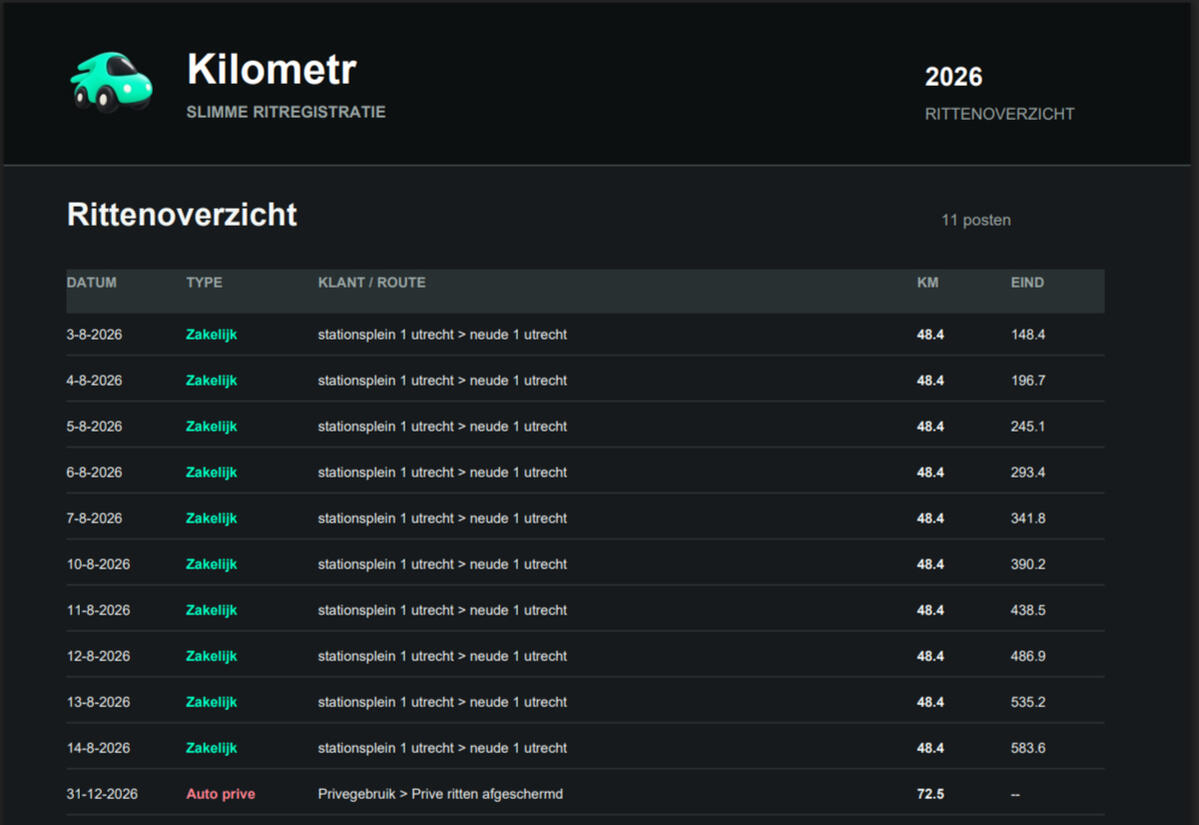Viewport: 1199px width, 825px height.
Task: Select the date 10-8-2026
Action: (98, 564)
